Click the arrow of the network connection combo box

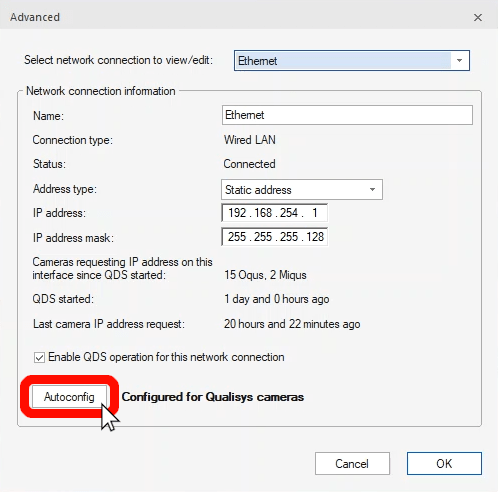pyautogui.click(x=459, y=61)
